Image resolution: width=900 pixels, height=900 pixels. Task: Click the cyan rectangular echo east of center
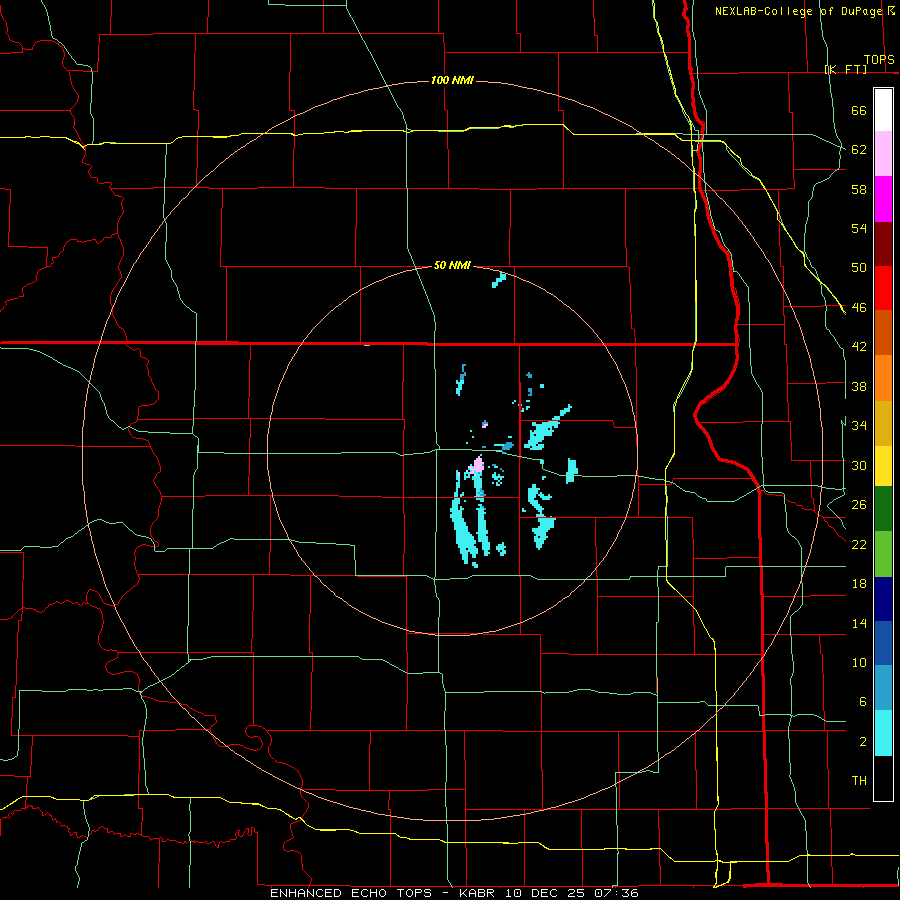tap(571, 471)
